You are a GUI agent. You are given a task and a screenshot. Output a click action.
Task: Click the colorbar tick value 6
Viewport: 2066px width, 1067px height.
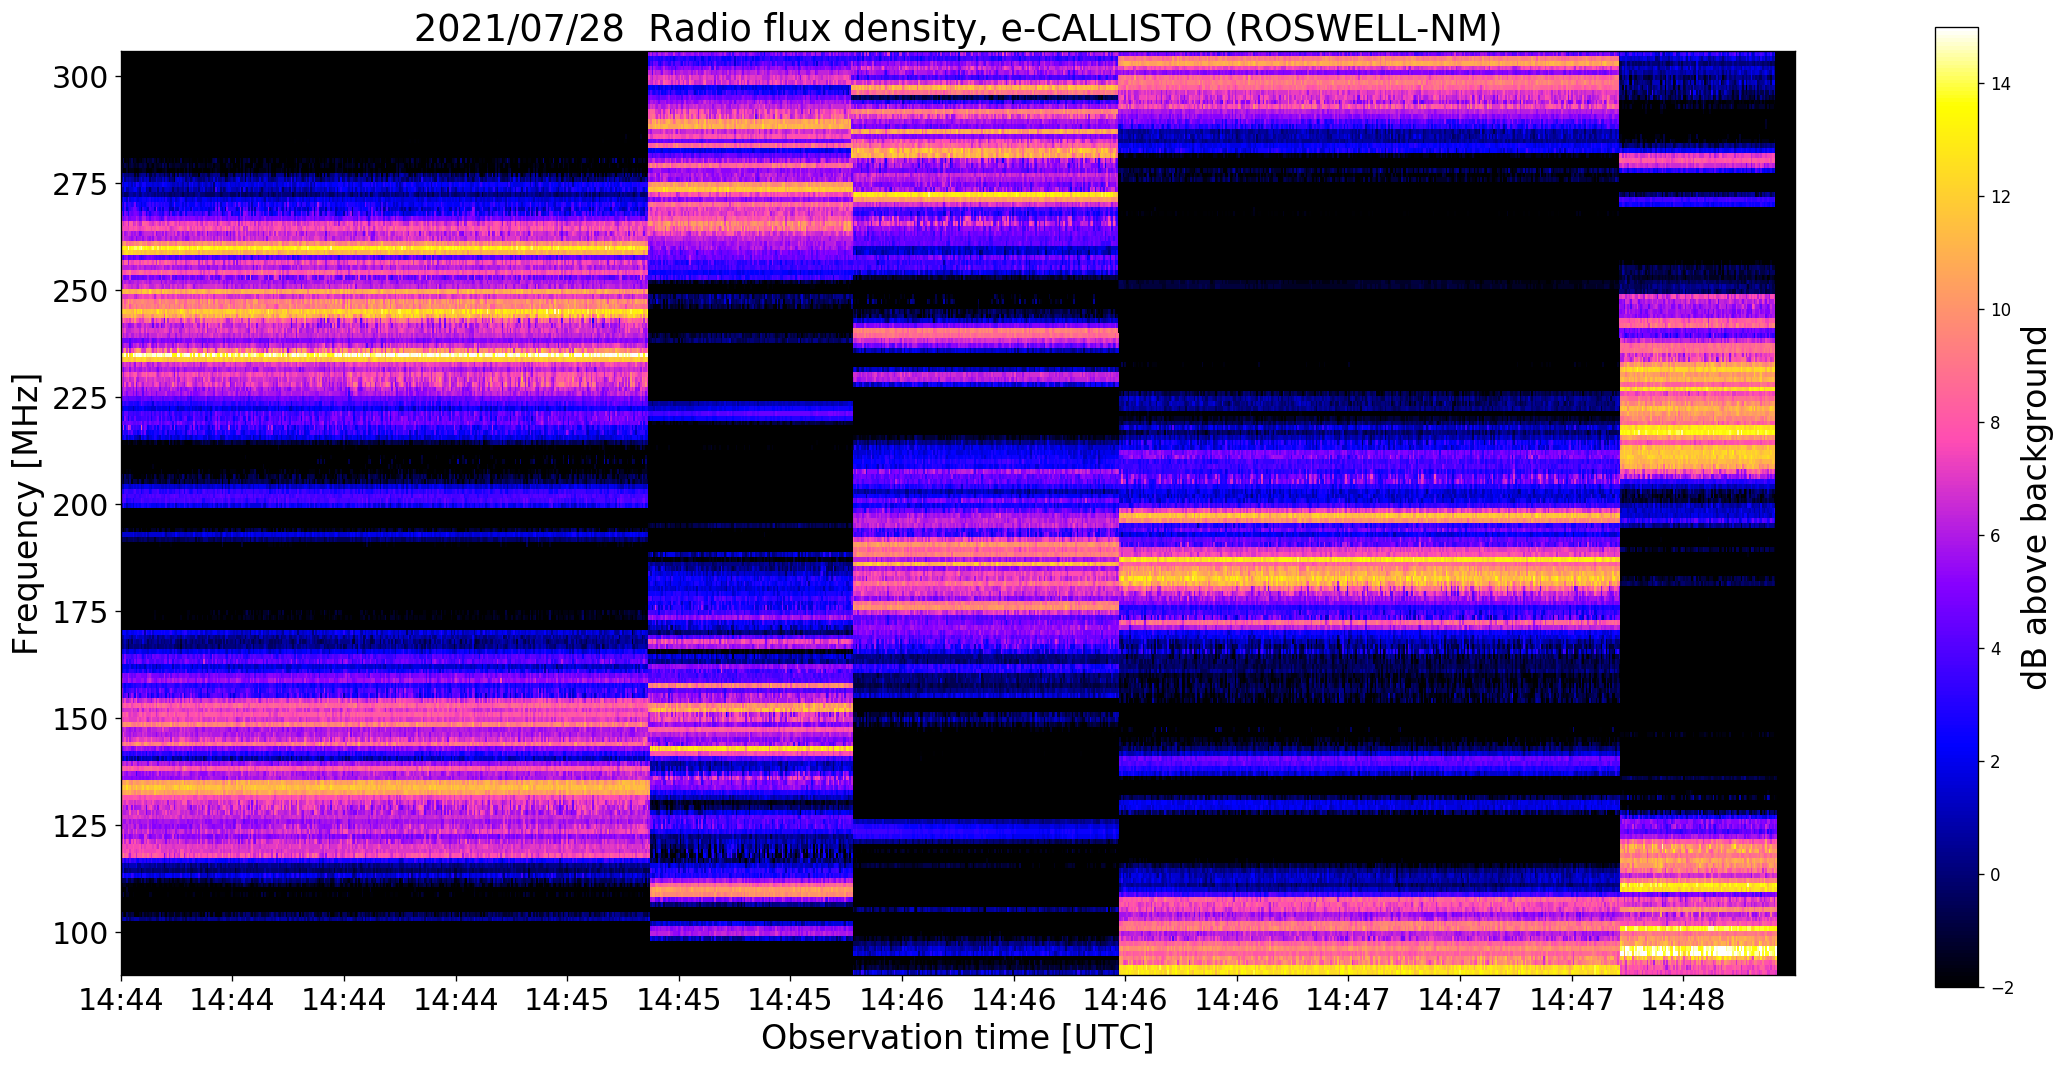click(x=1996, y=536)
